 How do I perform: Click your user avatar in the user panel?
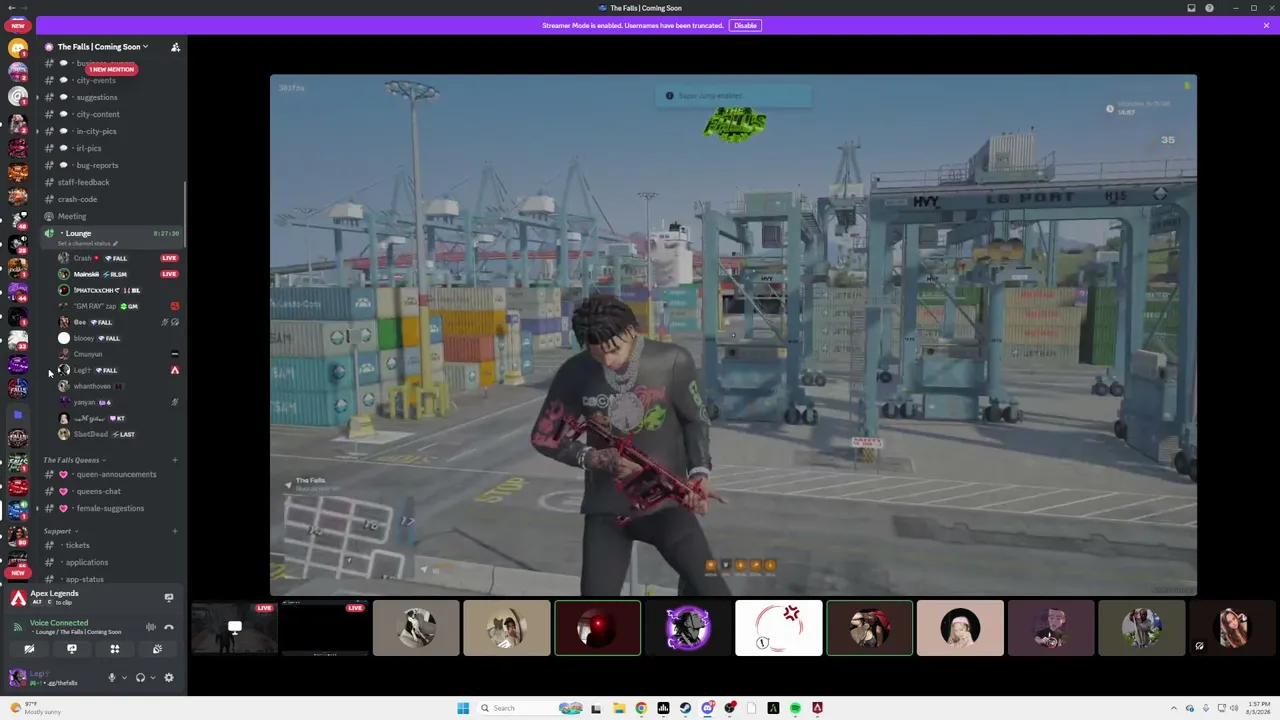tap(17, 678)
